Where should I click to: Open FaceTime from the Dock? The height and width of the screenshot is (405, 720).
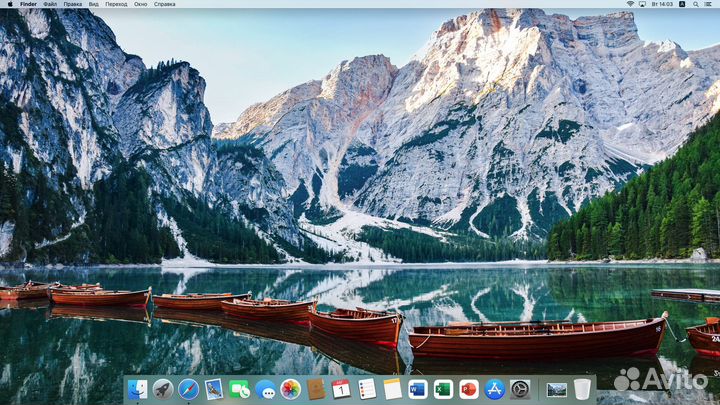(x=240, y=389)
